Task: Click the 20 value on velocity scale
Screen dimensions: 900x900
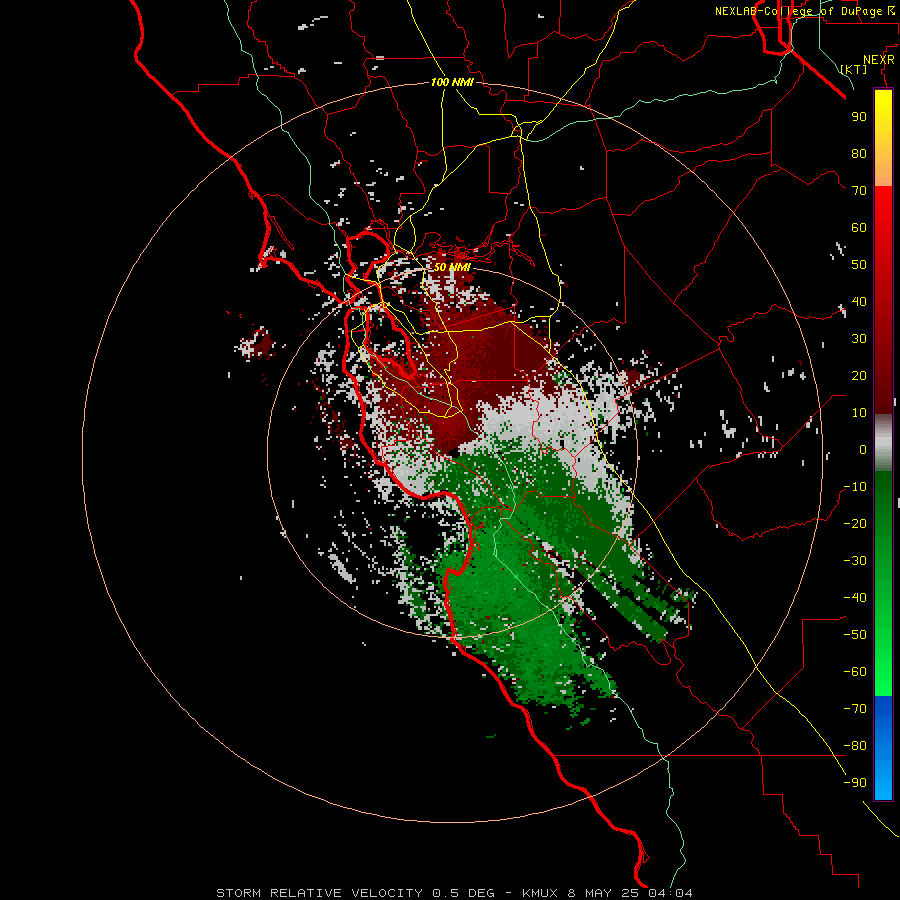Action: 859,375
